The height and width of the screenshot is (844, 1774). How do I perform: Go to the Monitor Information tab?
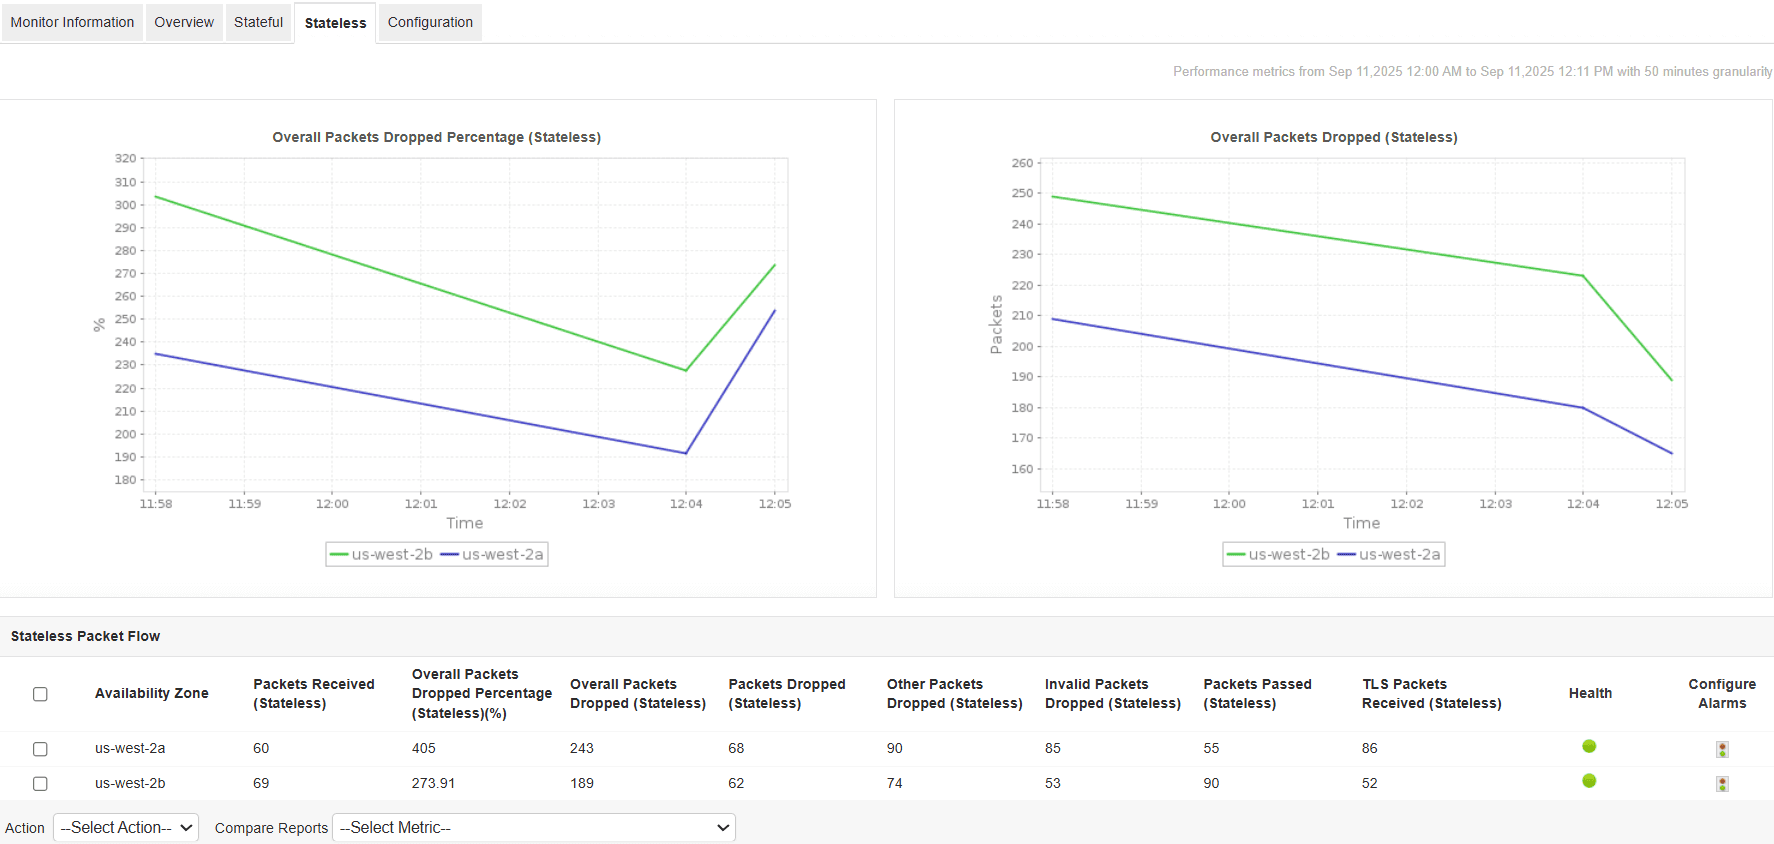72,22
